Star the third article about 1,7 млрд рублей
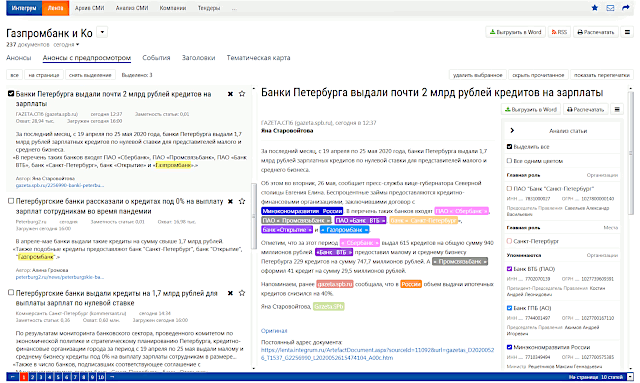The width and height of the screenshot is (640, 383). point(242,293)
